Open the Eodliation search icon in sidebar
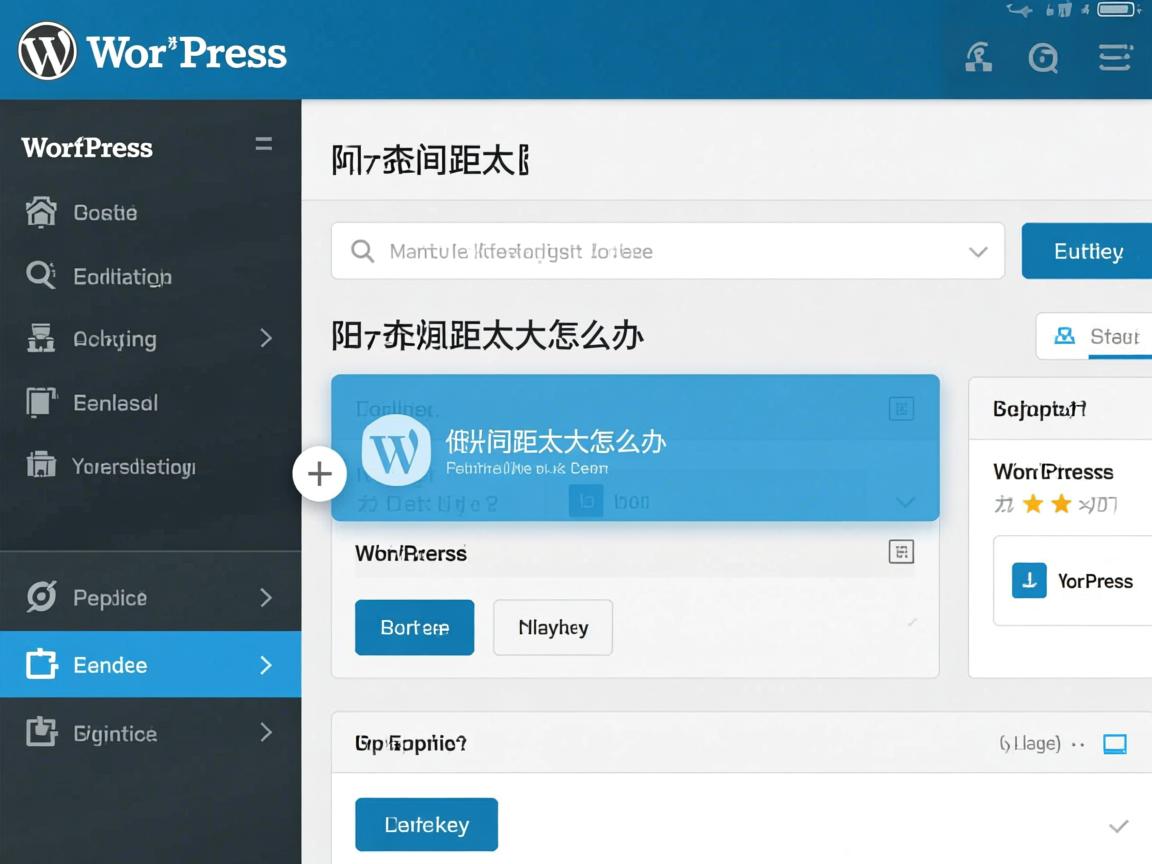This screenshot has height=864, width=1152. 41,276
